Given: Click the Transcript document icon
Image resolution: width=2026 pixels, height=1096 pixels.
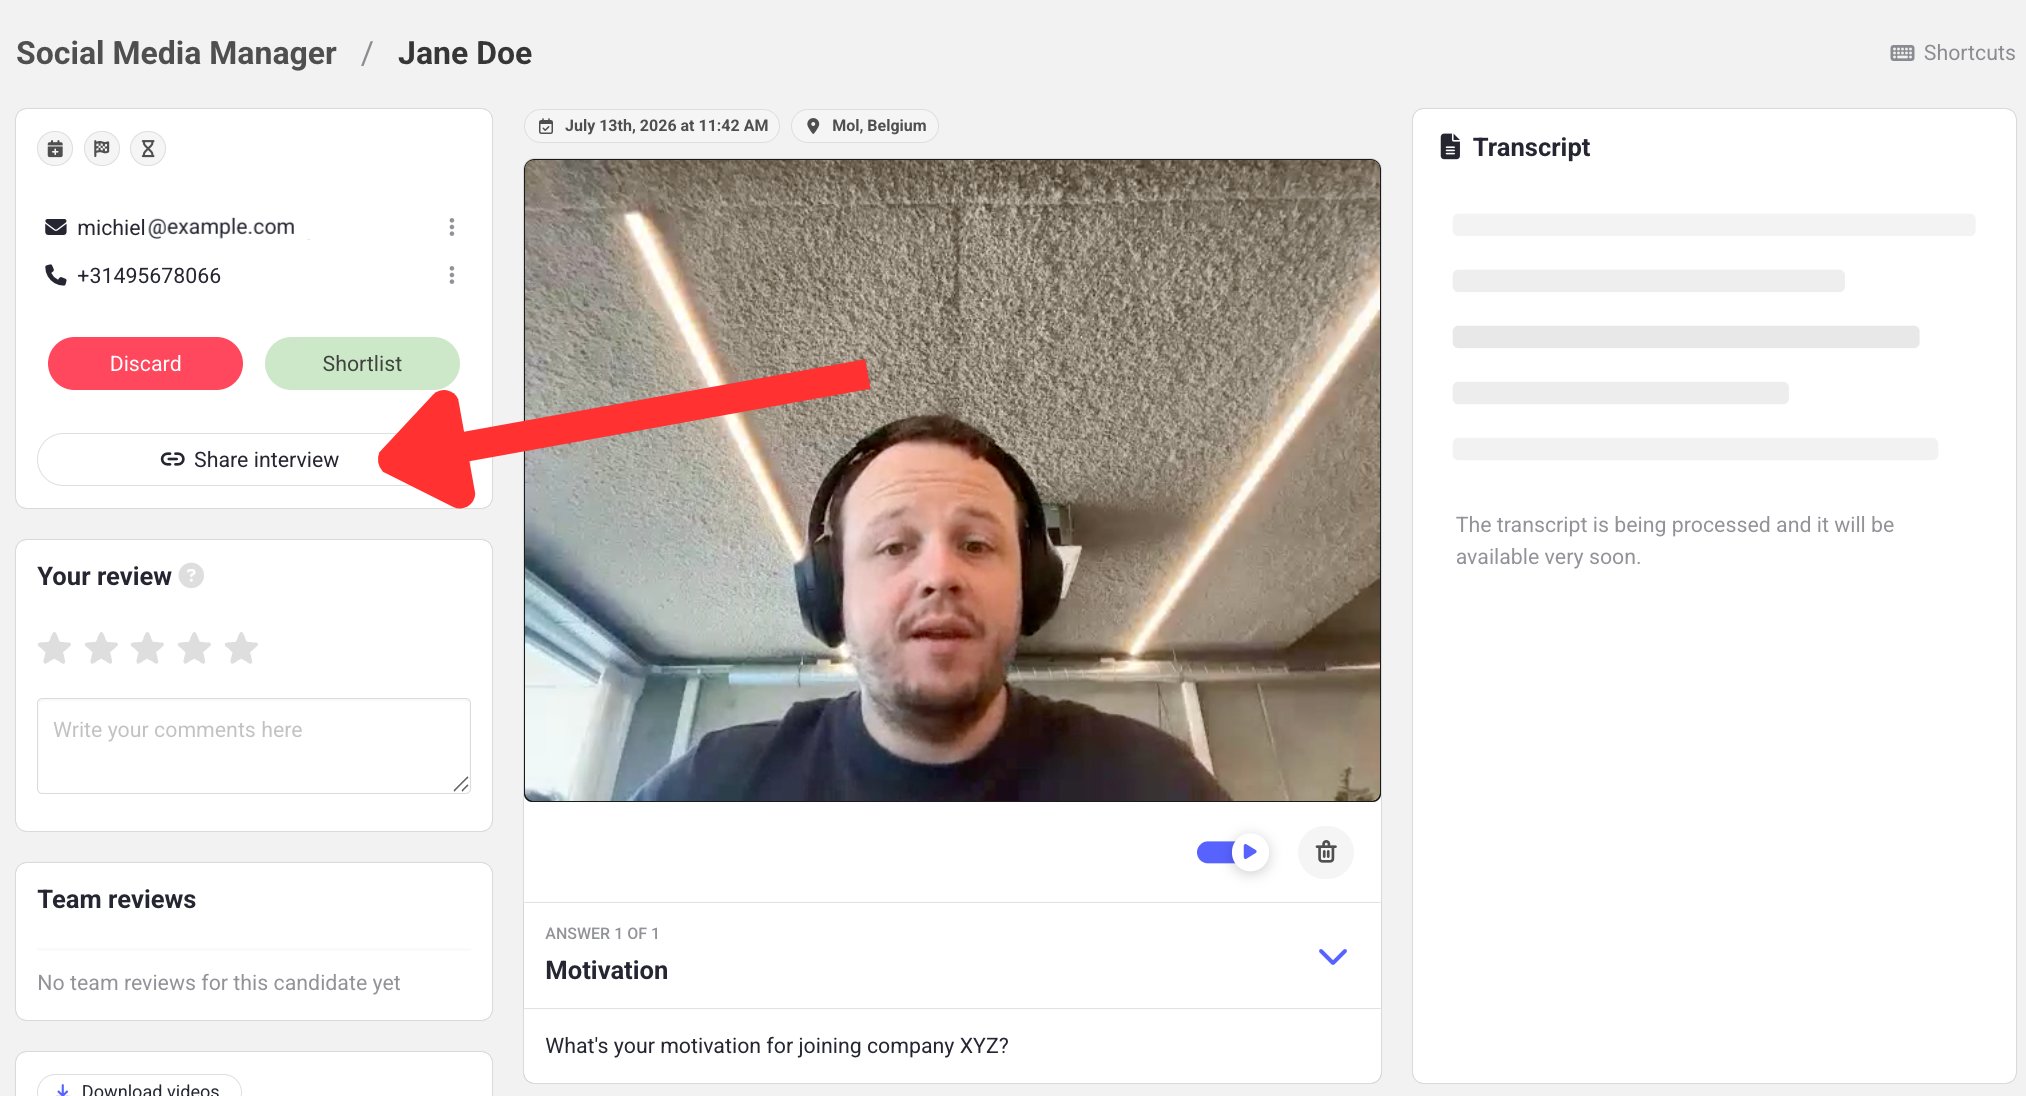Looking at the screenshot, I should point(1450,147).
